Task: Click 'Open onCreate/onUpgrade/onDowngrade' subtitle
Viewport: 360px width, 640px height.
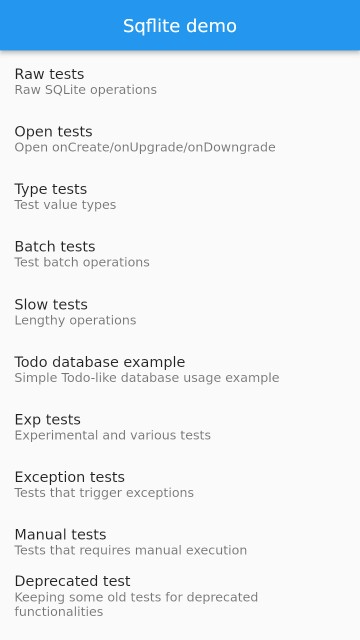Action: [145, 147]
